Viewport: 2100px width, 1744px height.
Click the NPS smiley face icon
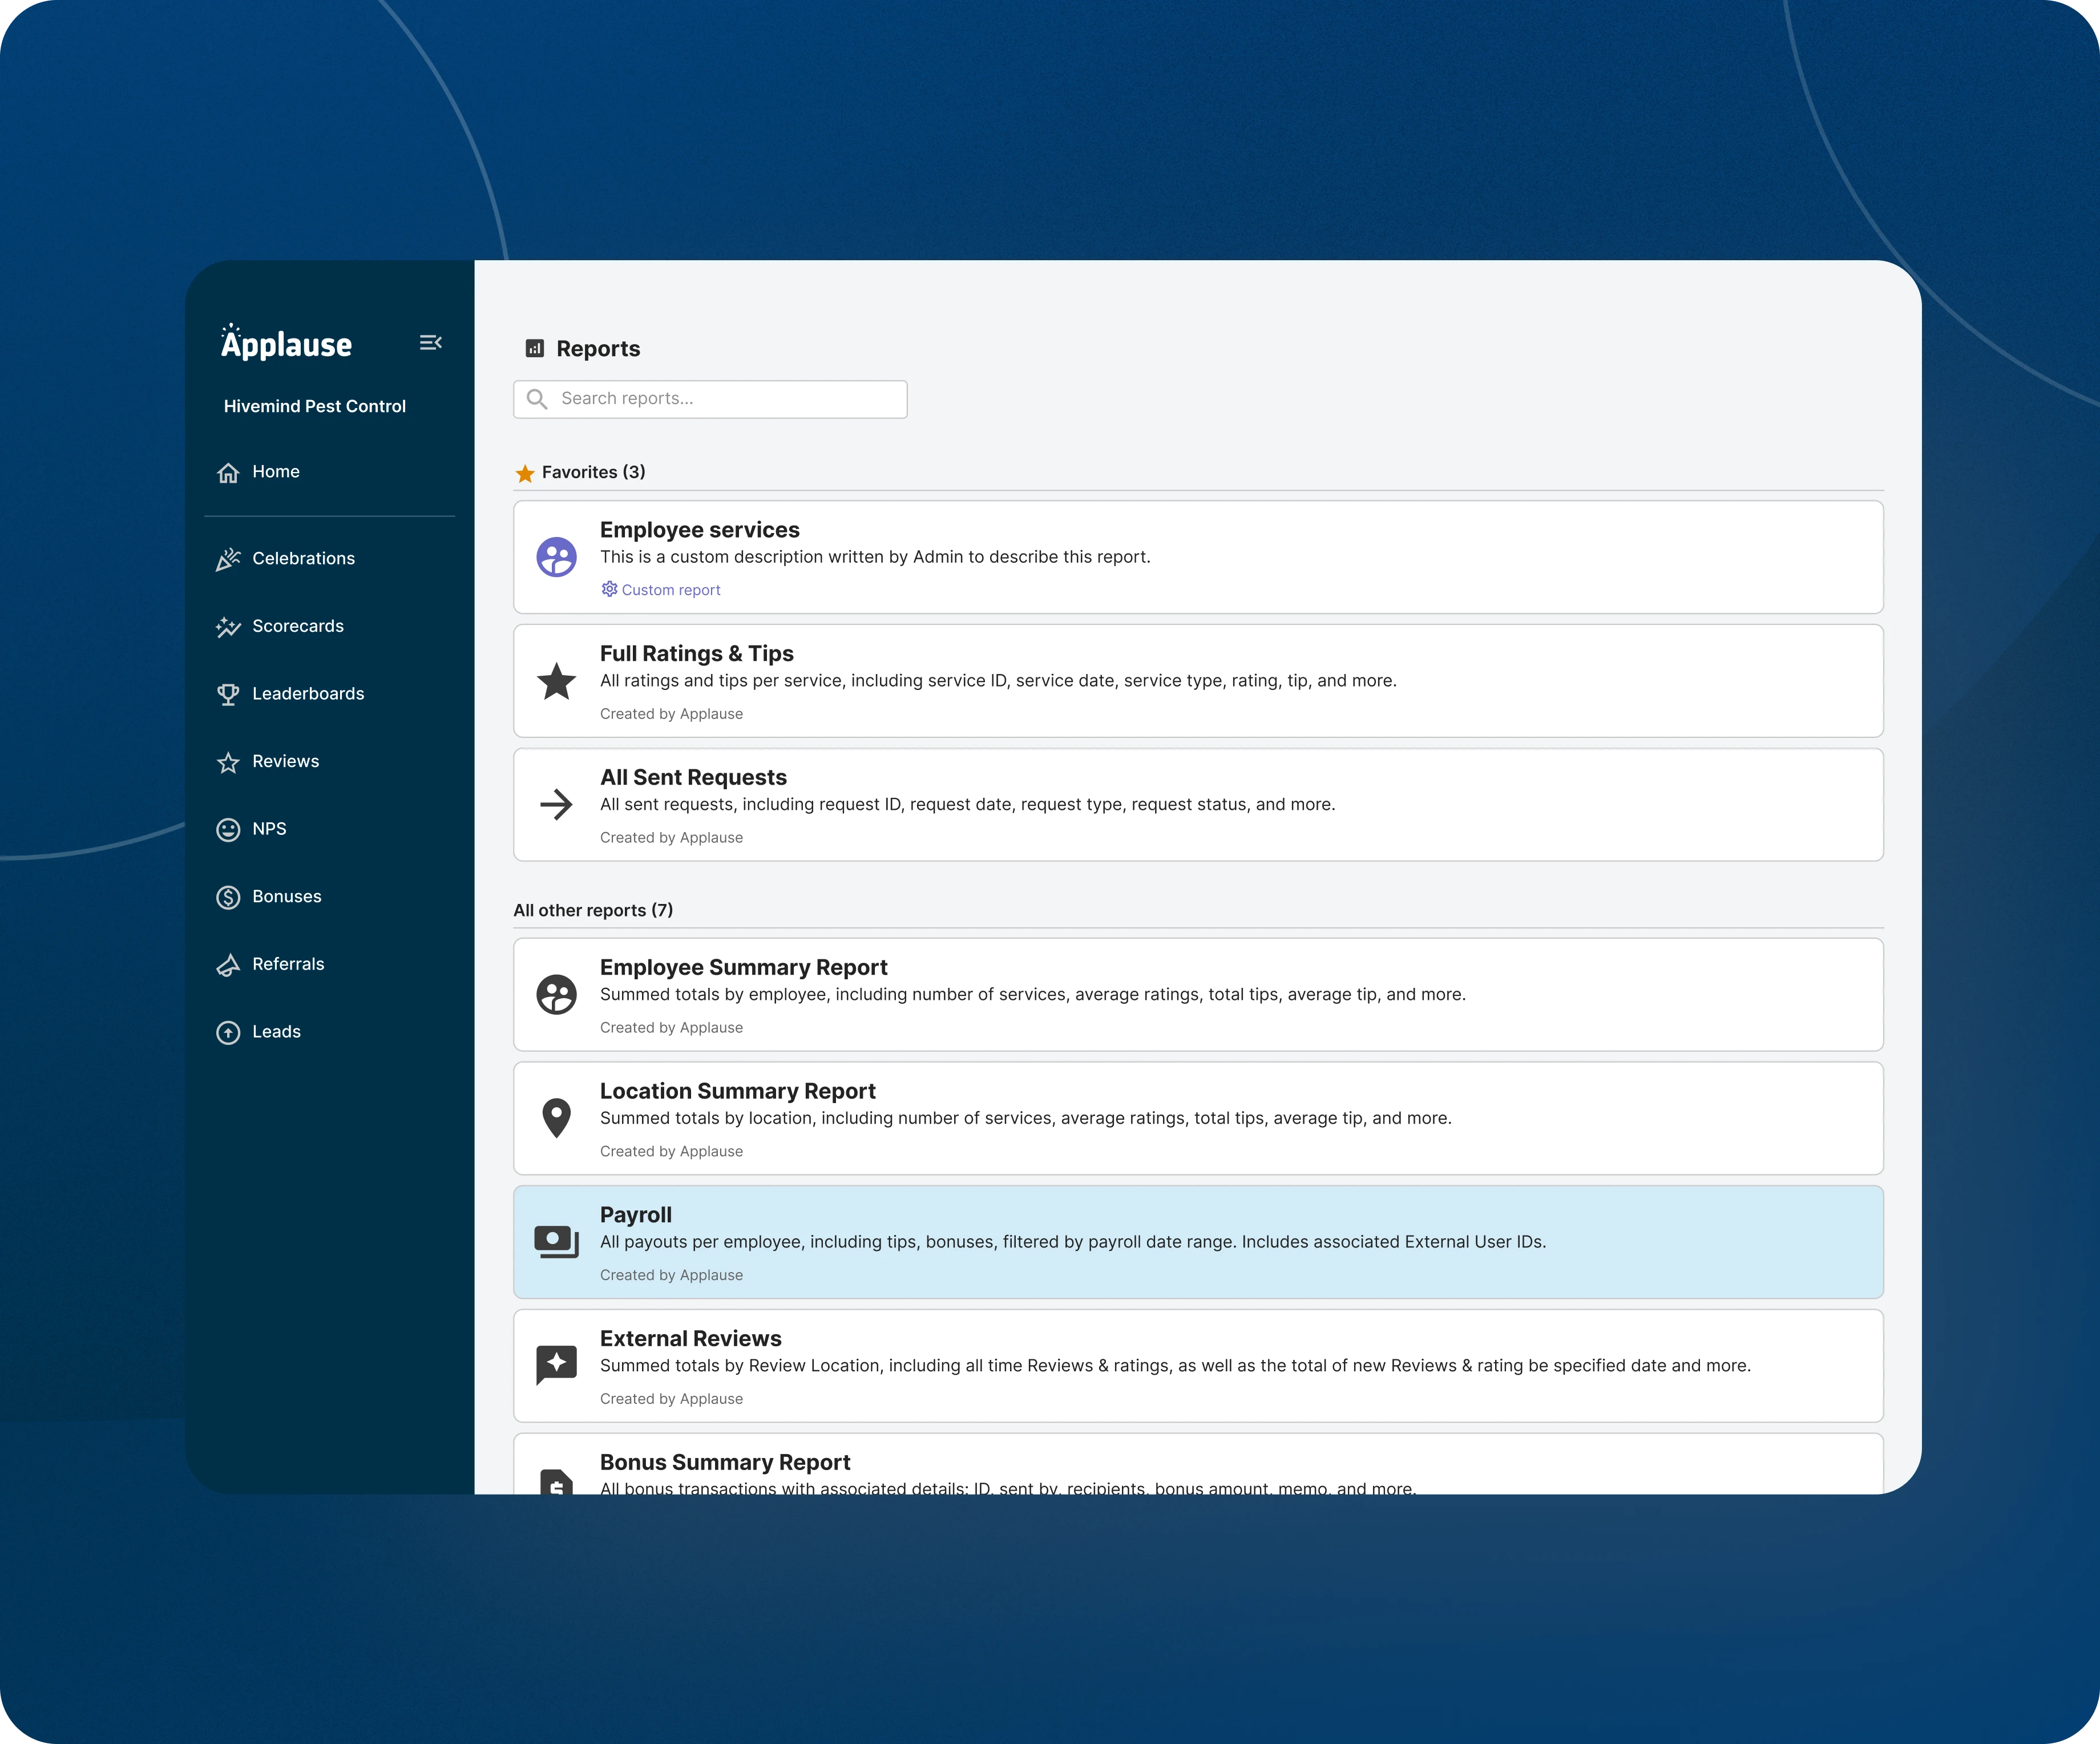point(228,829)
